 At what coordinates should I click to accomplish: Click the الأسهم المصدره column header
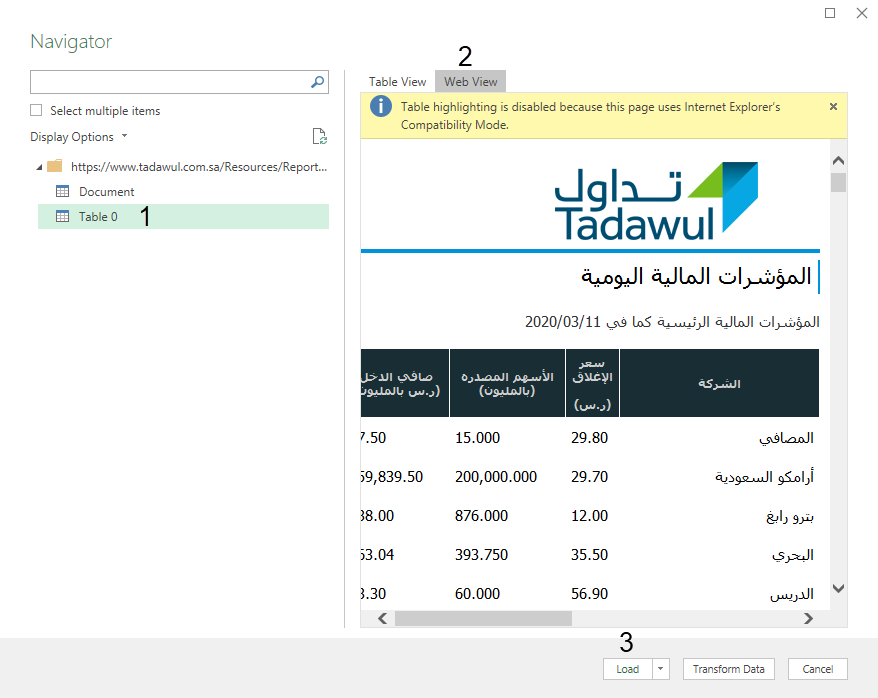[x=507, y=383]
